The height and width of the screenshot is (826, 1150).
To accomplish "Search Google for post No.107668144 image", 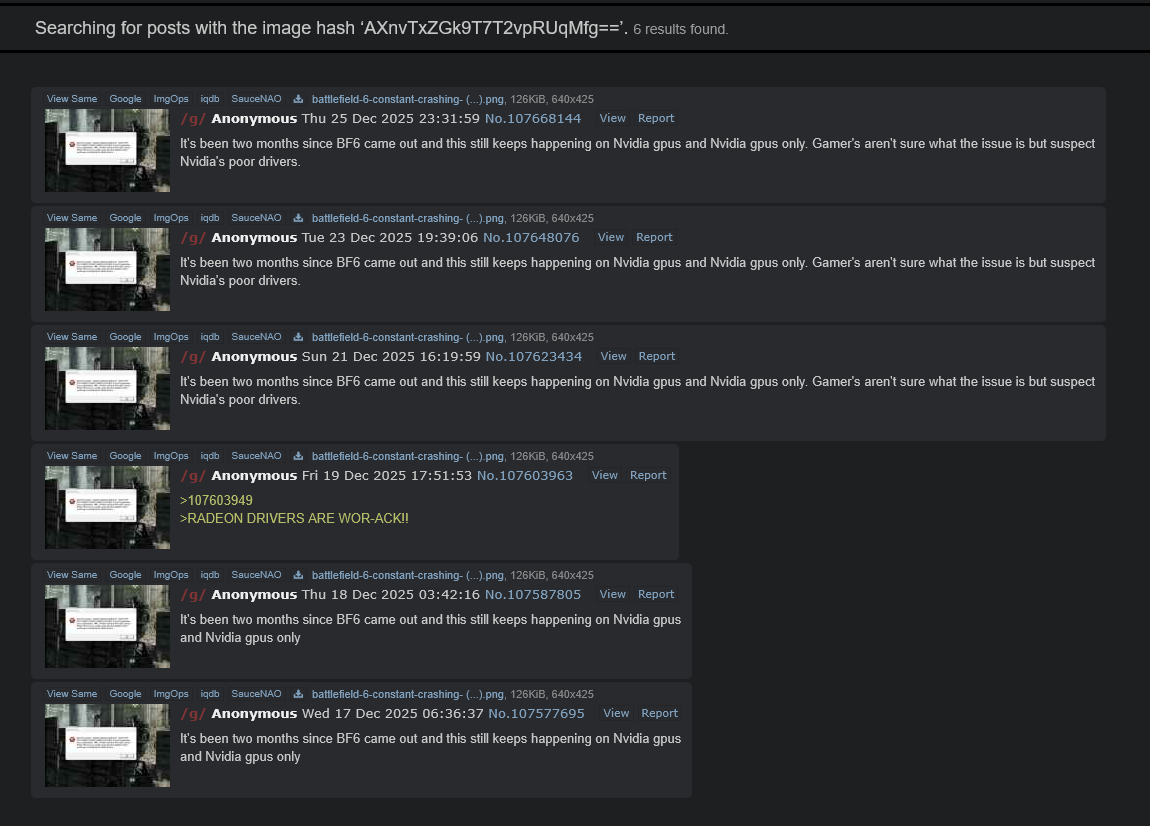I will [x=125, y=99].
